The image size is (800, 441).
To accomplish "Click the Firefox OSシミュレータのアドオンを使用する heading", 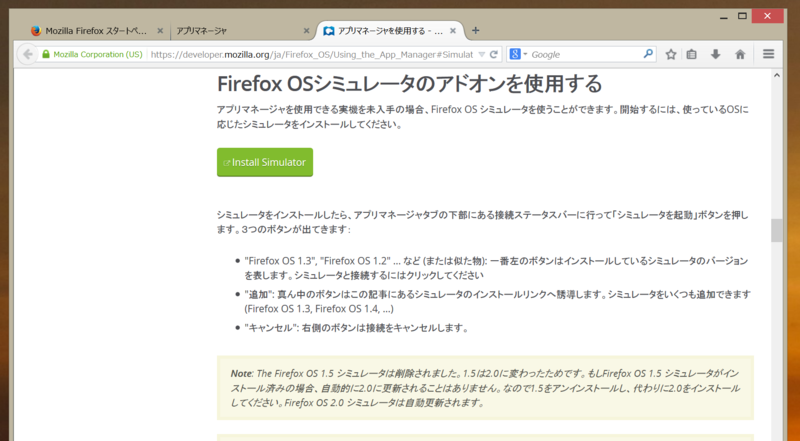I will tap(410, 84).
